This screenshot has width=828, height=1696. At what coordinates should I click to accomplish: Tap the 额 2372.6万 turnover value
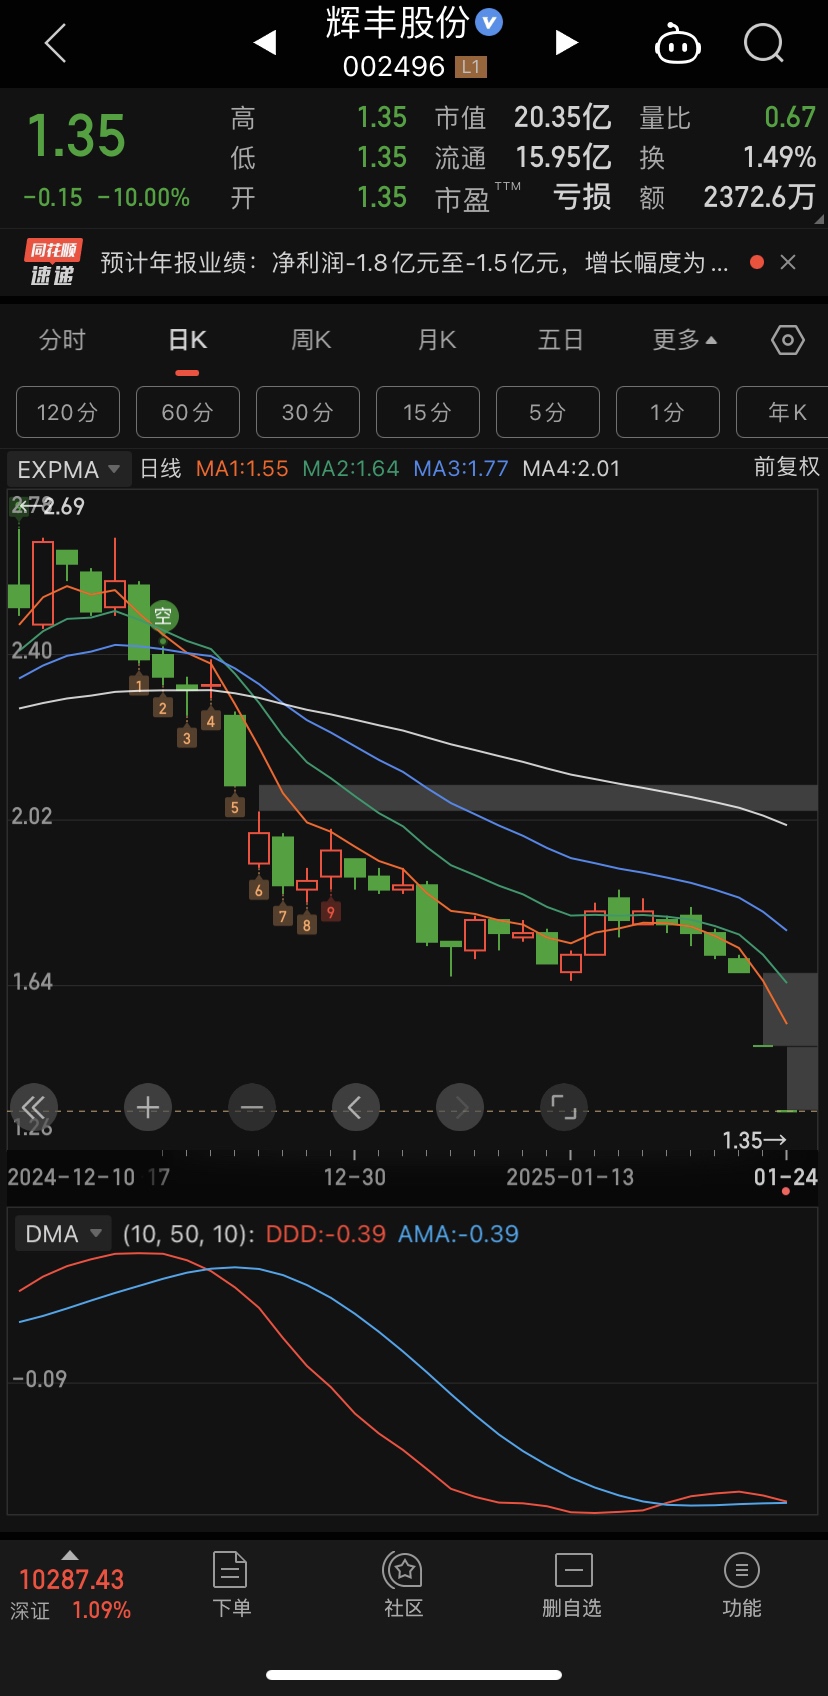[760, 197]
